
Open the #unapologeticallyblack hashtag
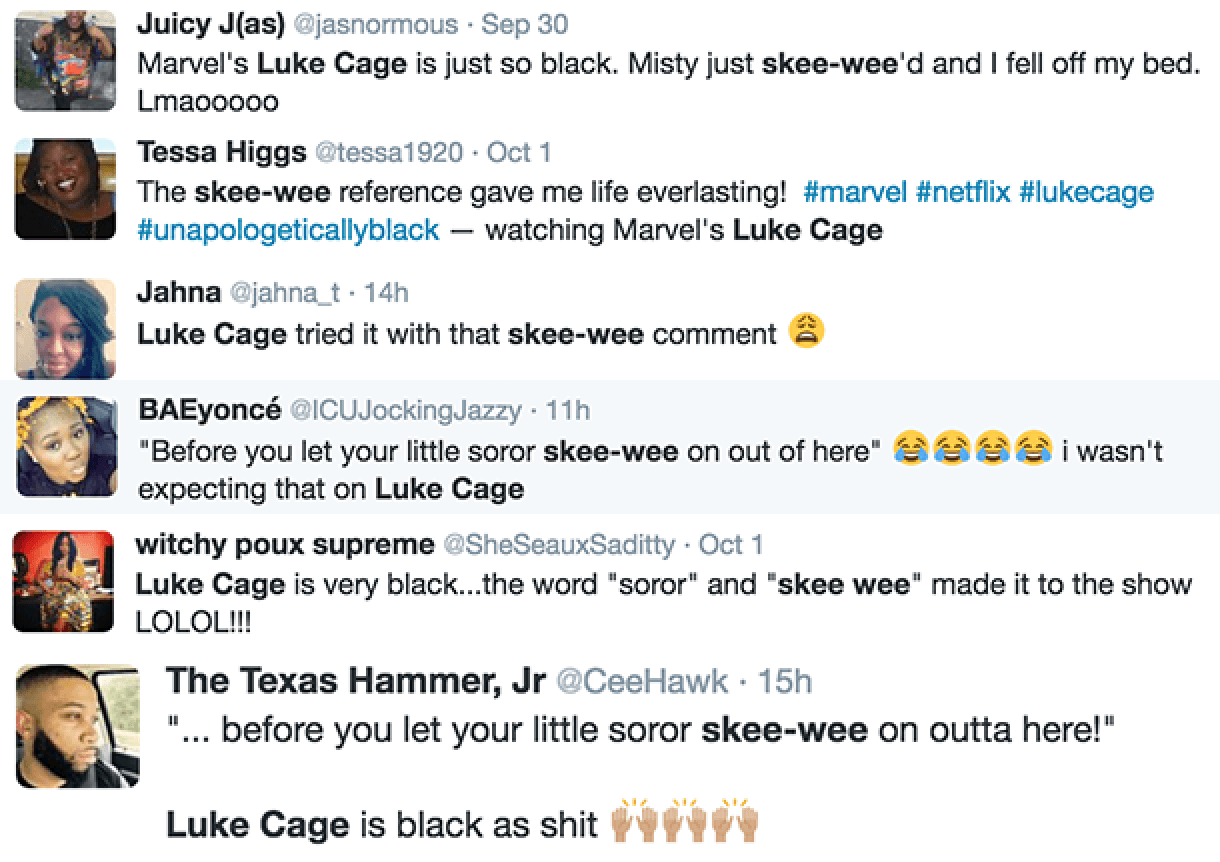point(288,230)
